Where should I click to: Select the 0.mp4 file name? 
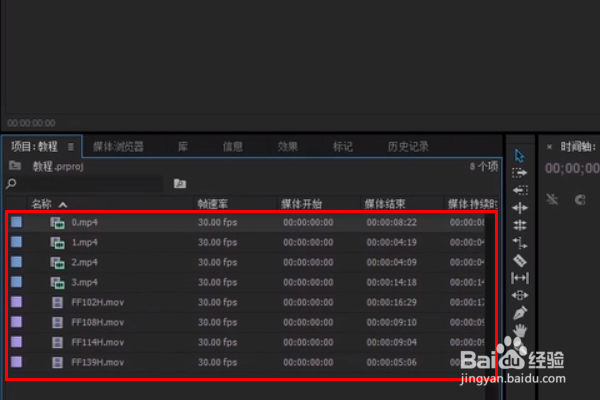(85, 222)
